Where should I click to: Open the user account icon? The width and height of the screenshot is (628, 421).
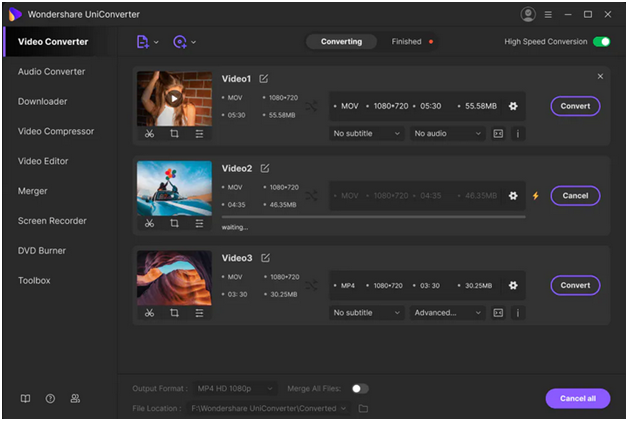[528, 14]
